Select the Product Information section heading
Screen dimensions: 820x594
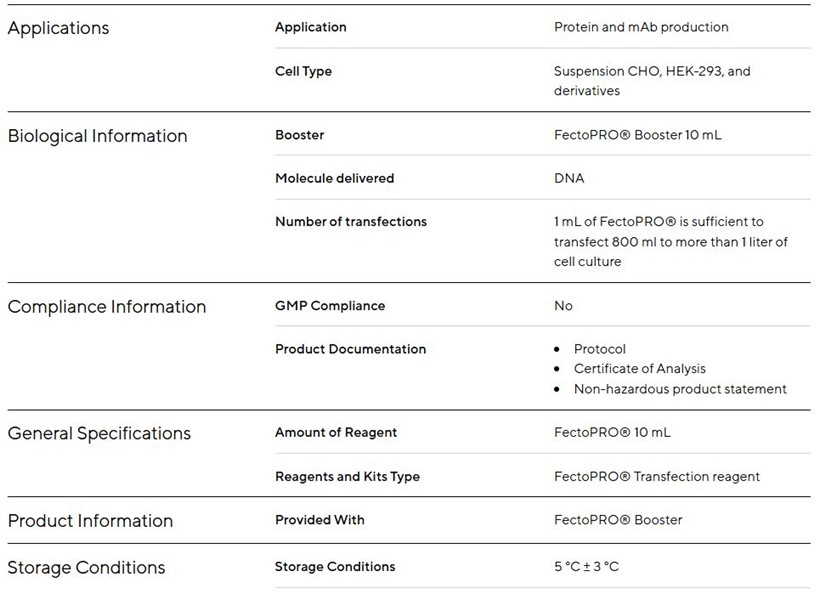point(90,521)
